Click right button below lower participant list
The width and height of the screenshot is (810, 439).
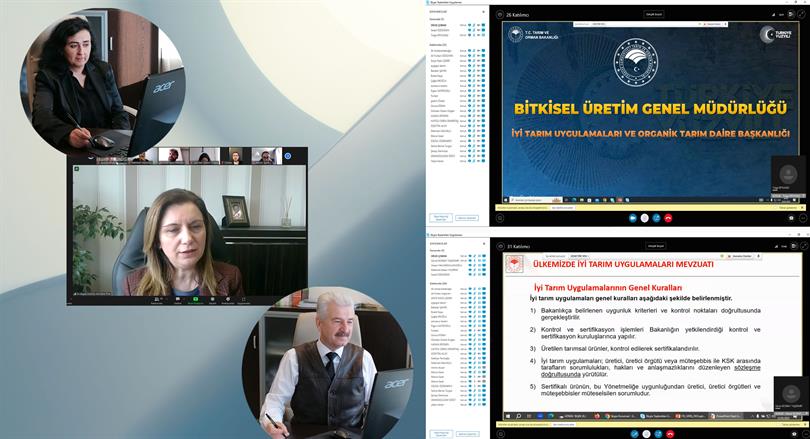(x=467, y=434)
